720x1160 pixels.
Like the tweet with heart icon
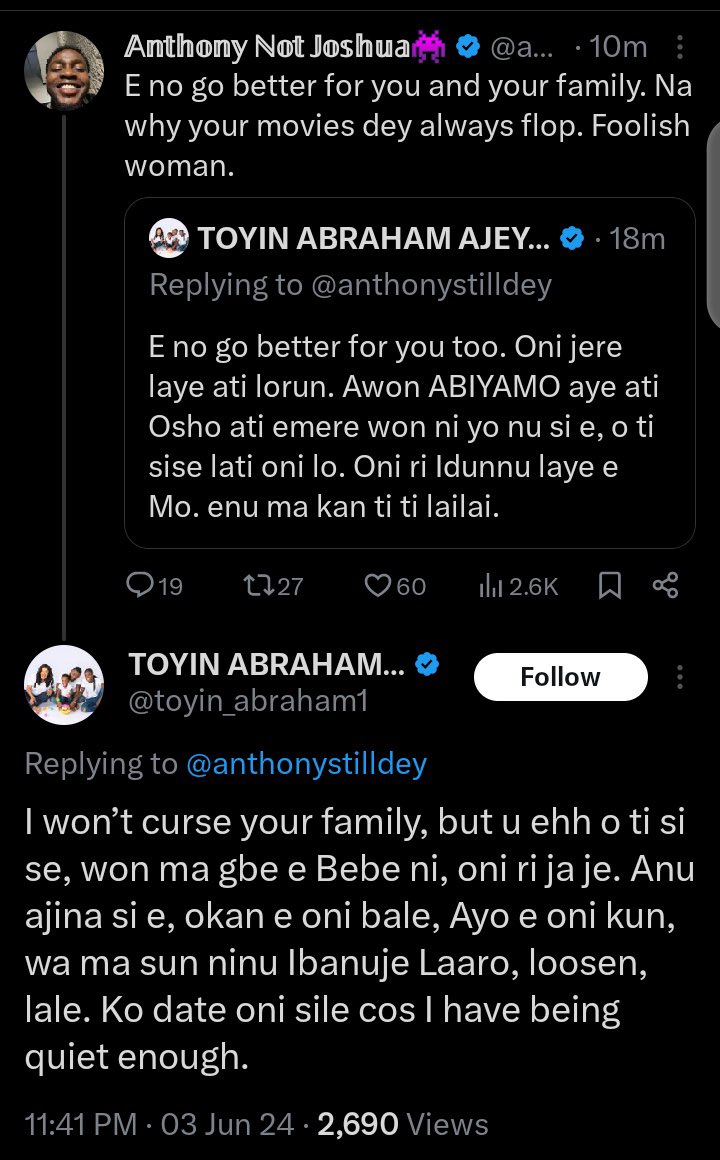pos(377,586)
